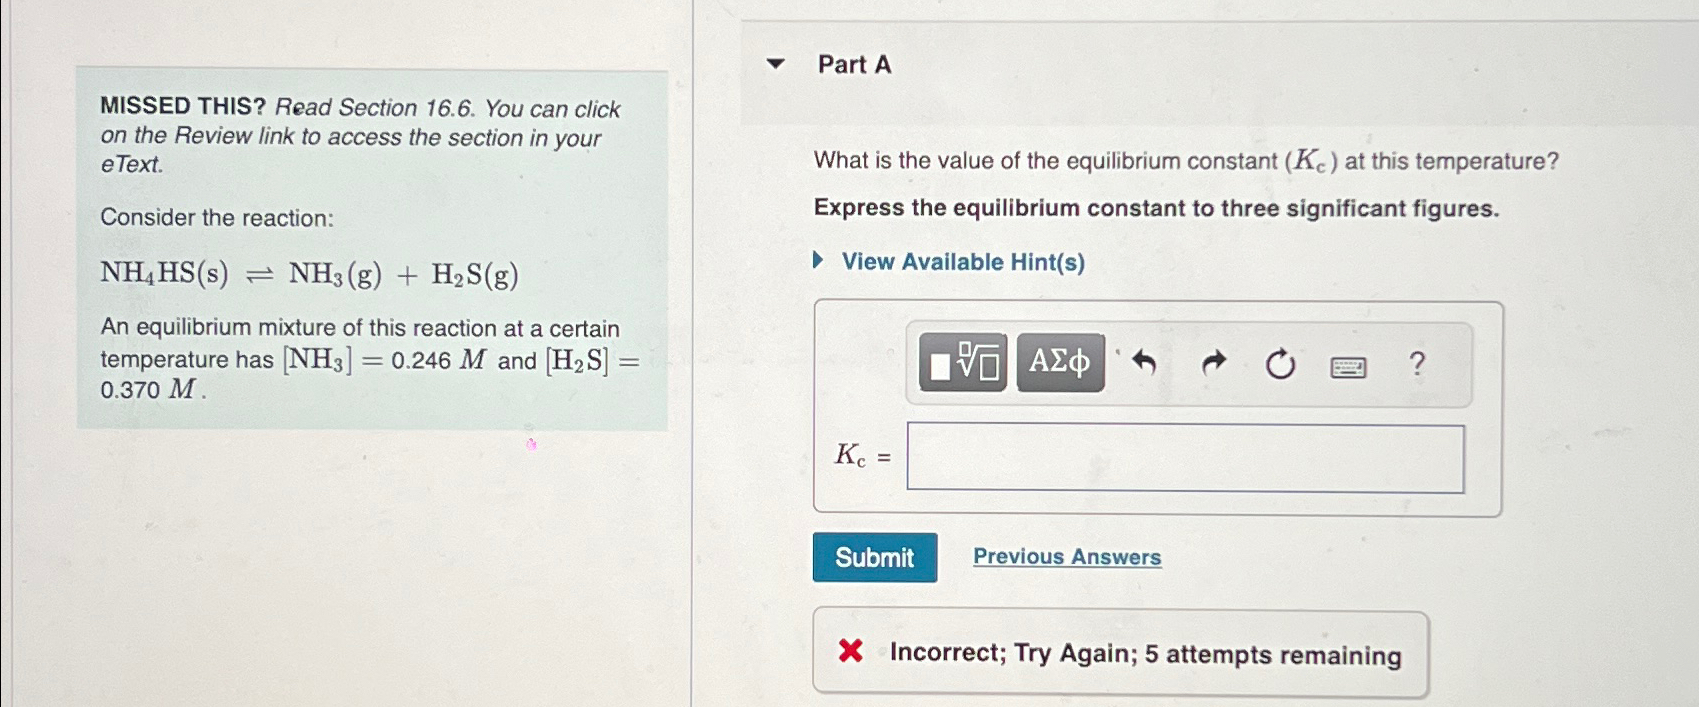The image size is (1699, 707).
Task: Select the Kc equals label
Action: click(x=863, y=457)
